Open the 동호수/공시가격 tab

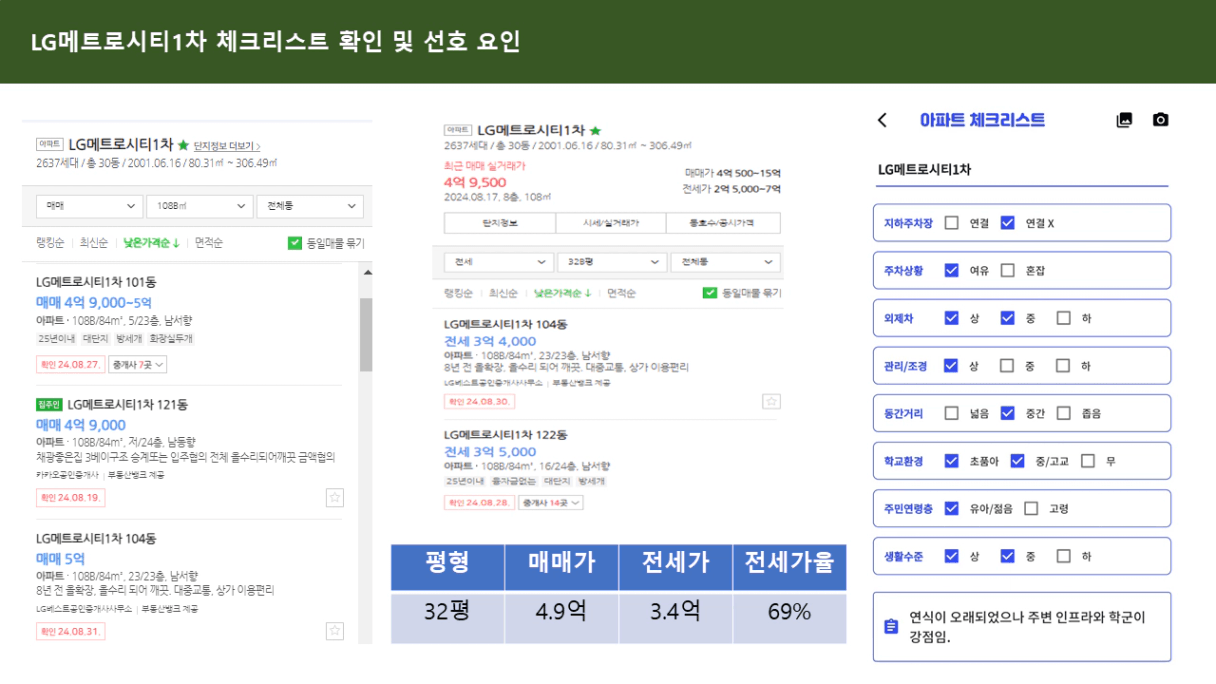[x=724, y=223]
